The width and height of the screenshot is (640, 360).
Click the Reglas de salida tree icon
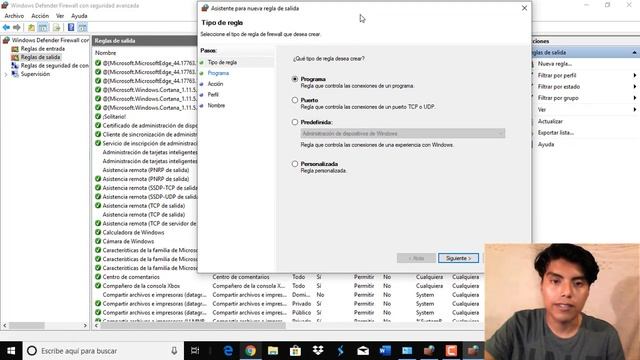(15, 57)
